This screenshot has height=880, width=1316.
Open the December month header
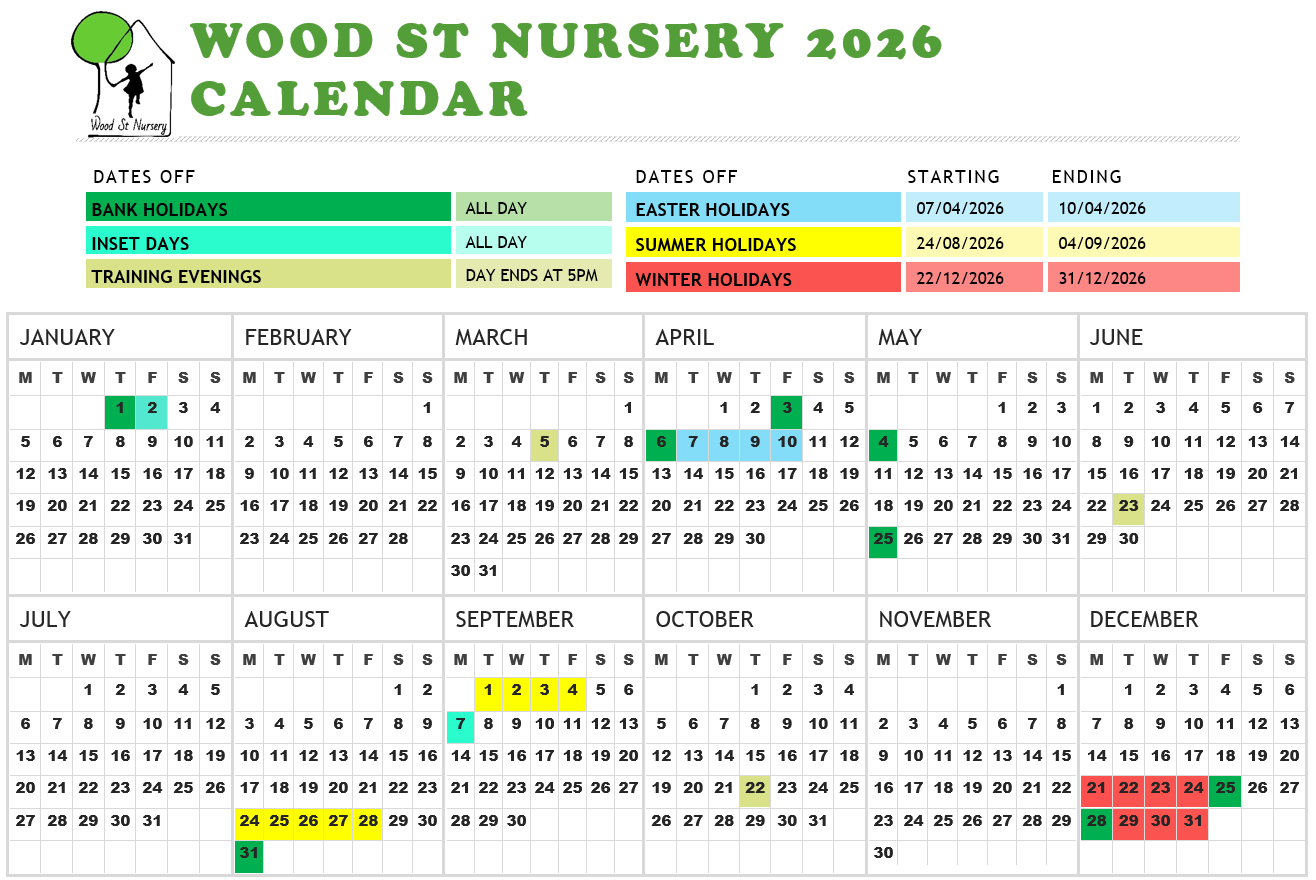point(1143,620)
